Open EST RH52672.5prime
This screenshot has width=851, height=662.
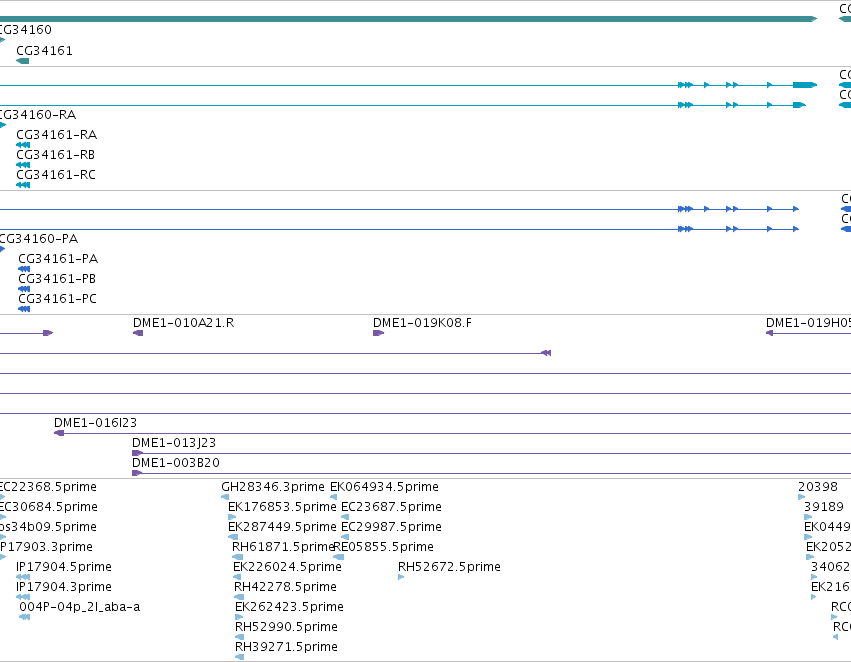(449, 567)
